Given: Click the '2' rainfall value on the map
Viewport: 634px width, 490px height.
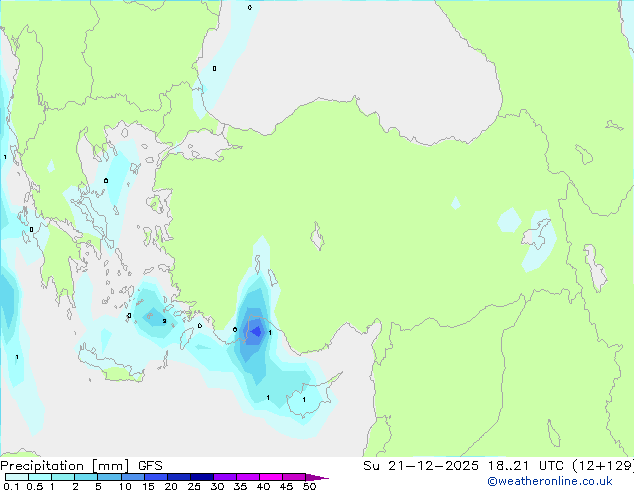Looking at the screenshot, I should pos(164,321).
